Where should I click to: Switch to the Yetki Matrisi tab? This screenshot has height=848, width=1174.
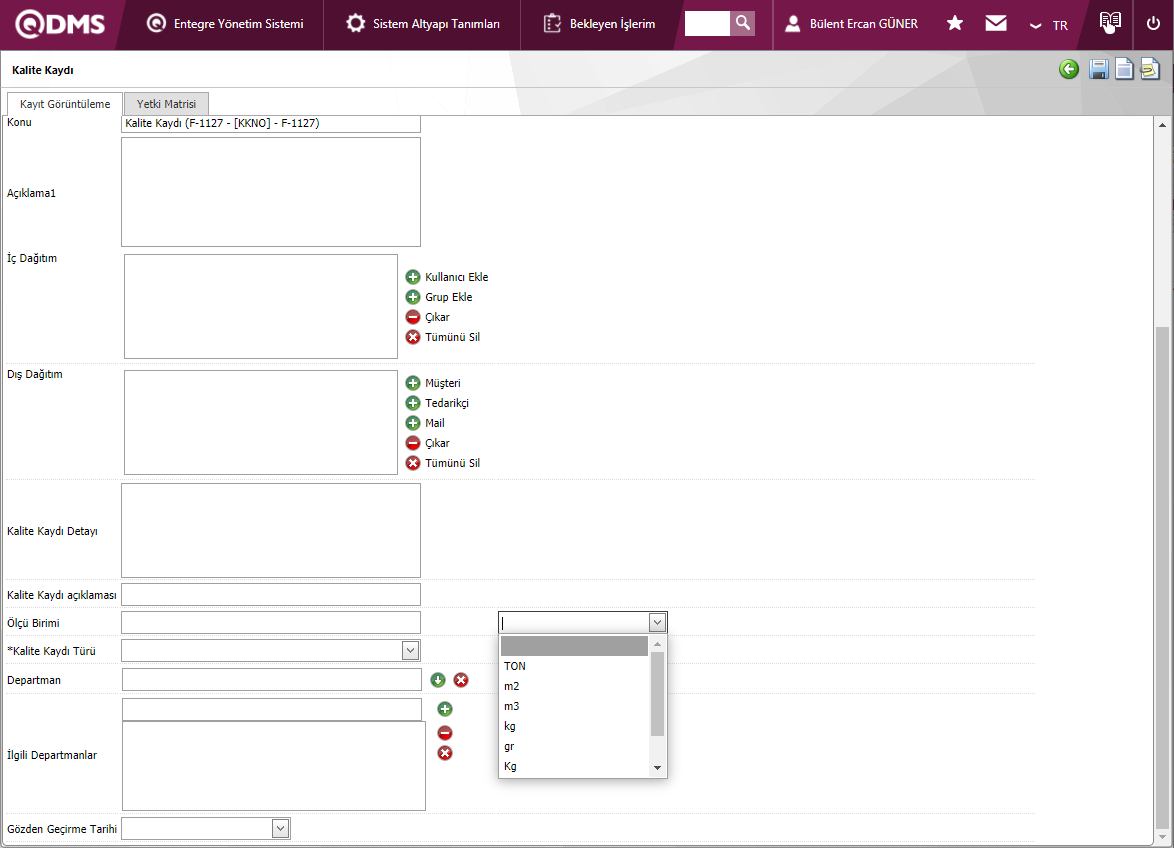point(166,104)
